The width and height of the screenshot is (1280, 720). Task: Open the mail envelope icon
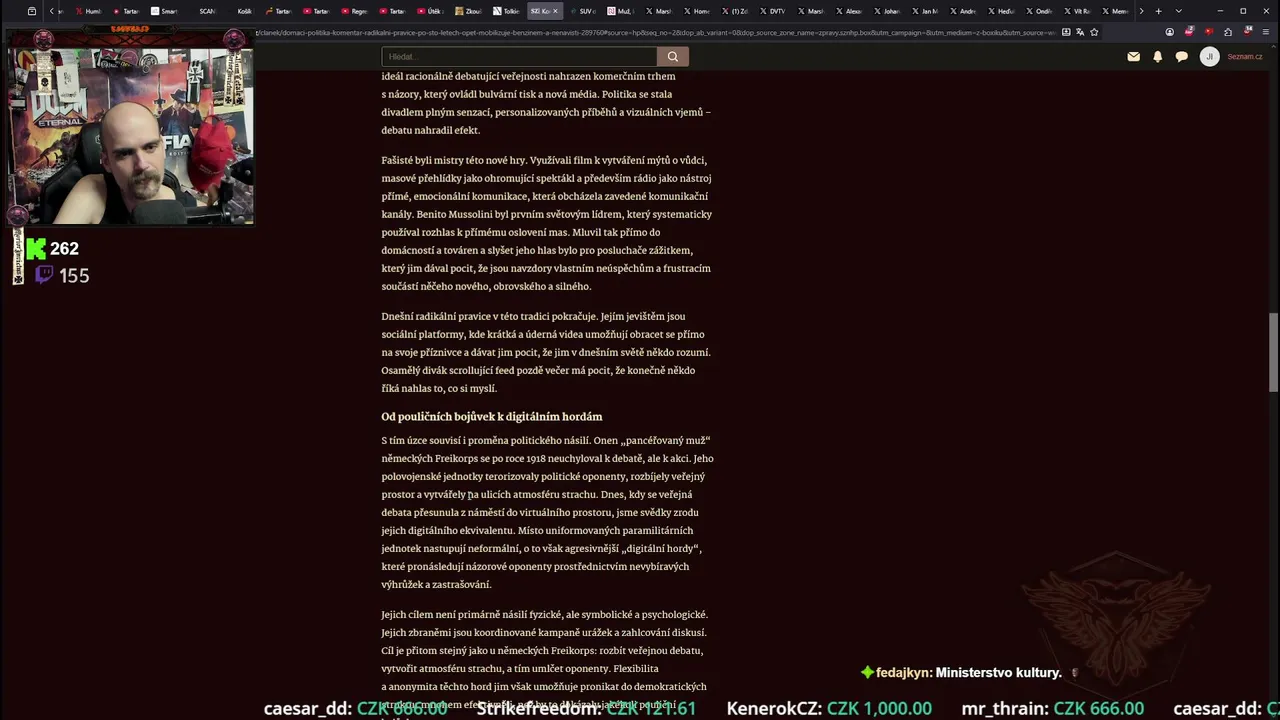[x=1133, y=57]
